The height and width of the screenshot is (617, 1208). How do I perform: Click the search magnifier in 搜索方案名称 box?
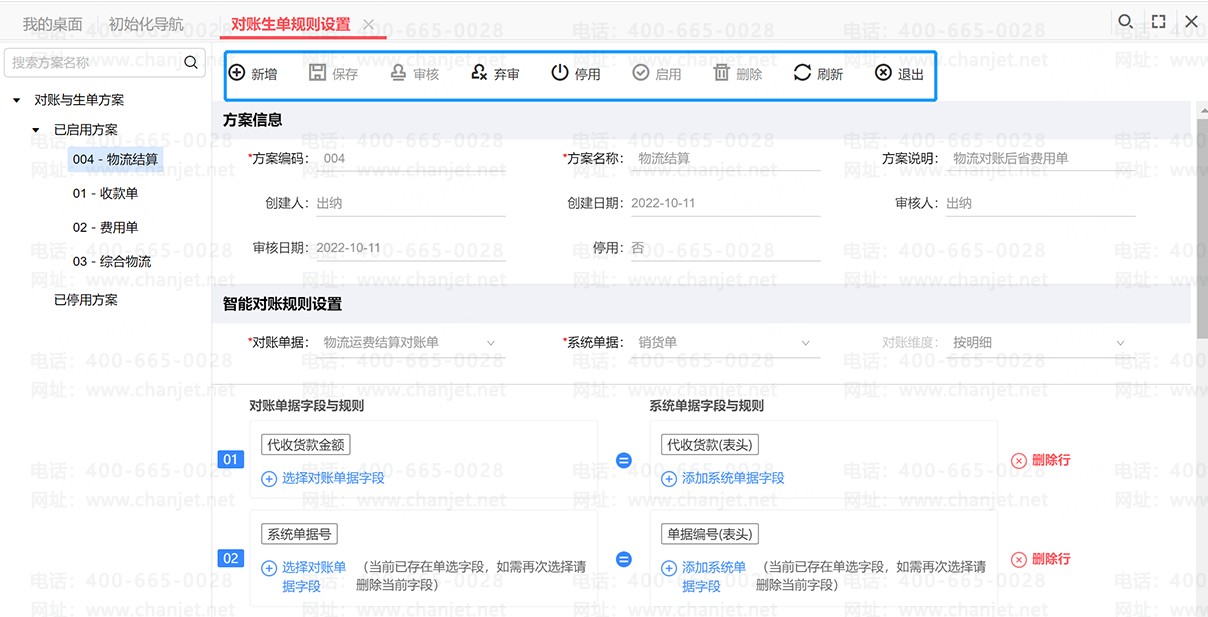(x=191, y=62)
